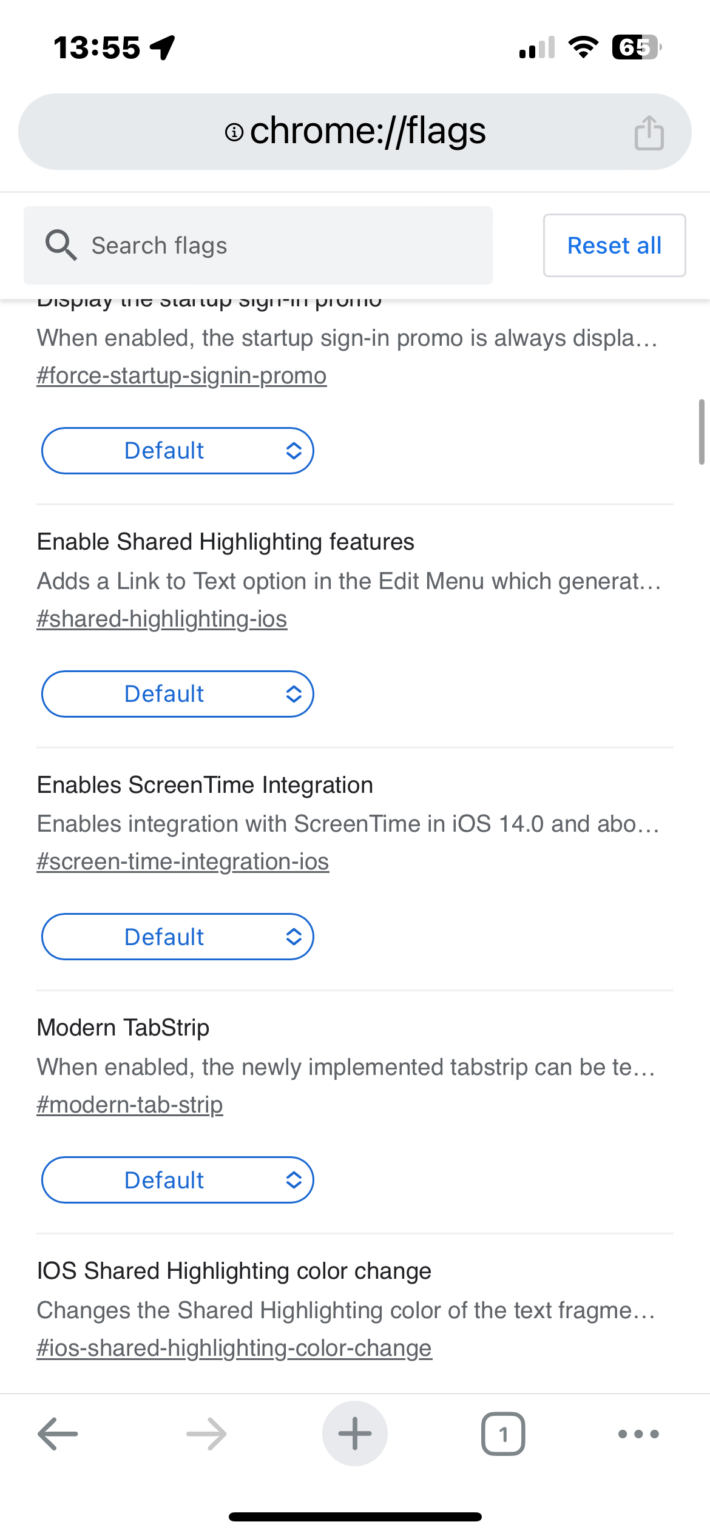
Task: Tap Reset all to restore default flags
Action: pos(614,245)
